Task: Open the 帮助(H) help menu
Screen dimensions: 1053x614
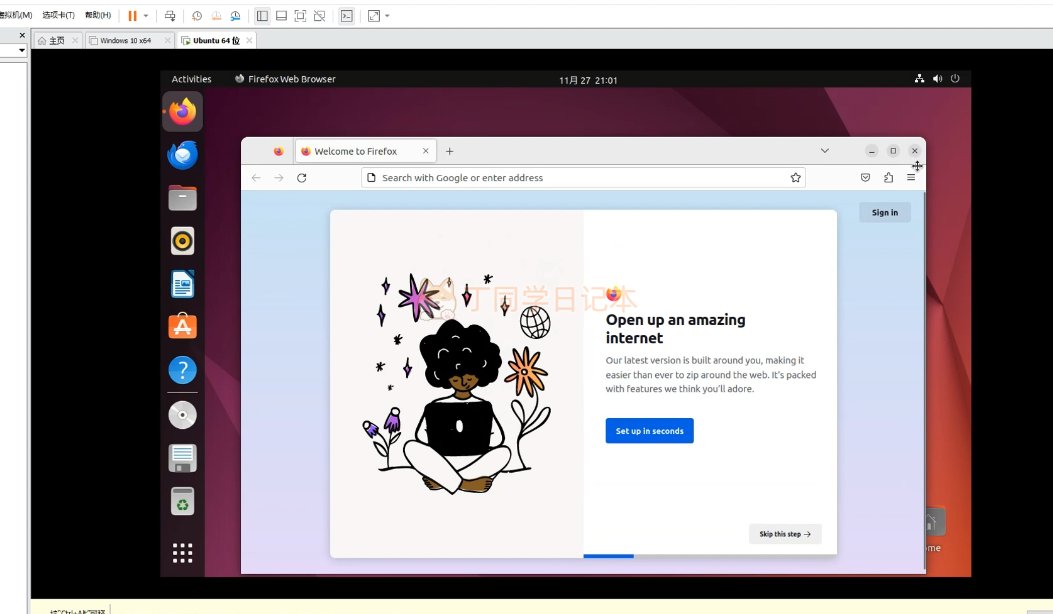Action: pos(98,15)
